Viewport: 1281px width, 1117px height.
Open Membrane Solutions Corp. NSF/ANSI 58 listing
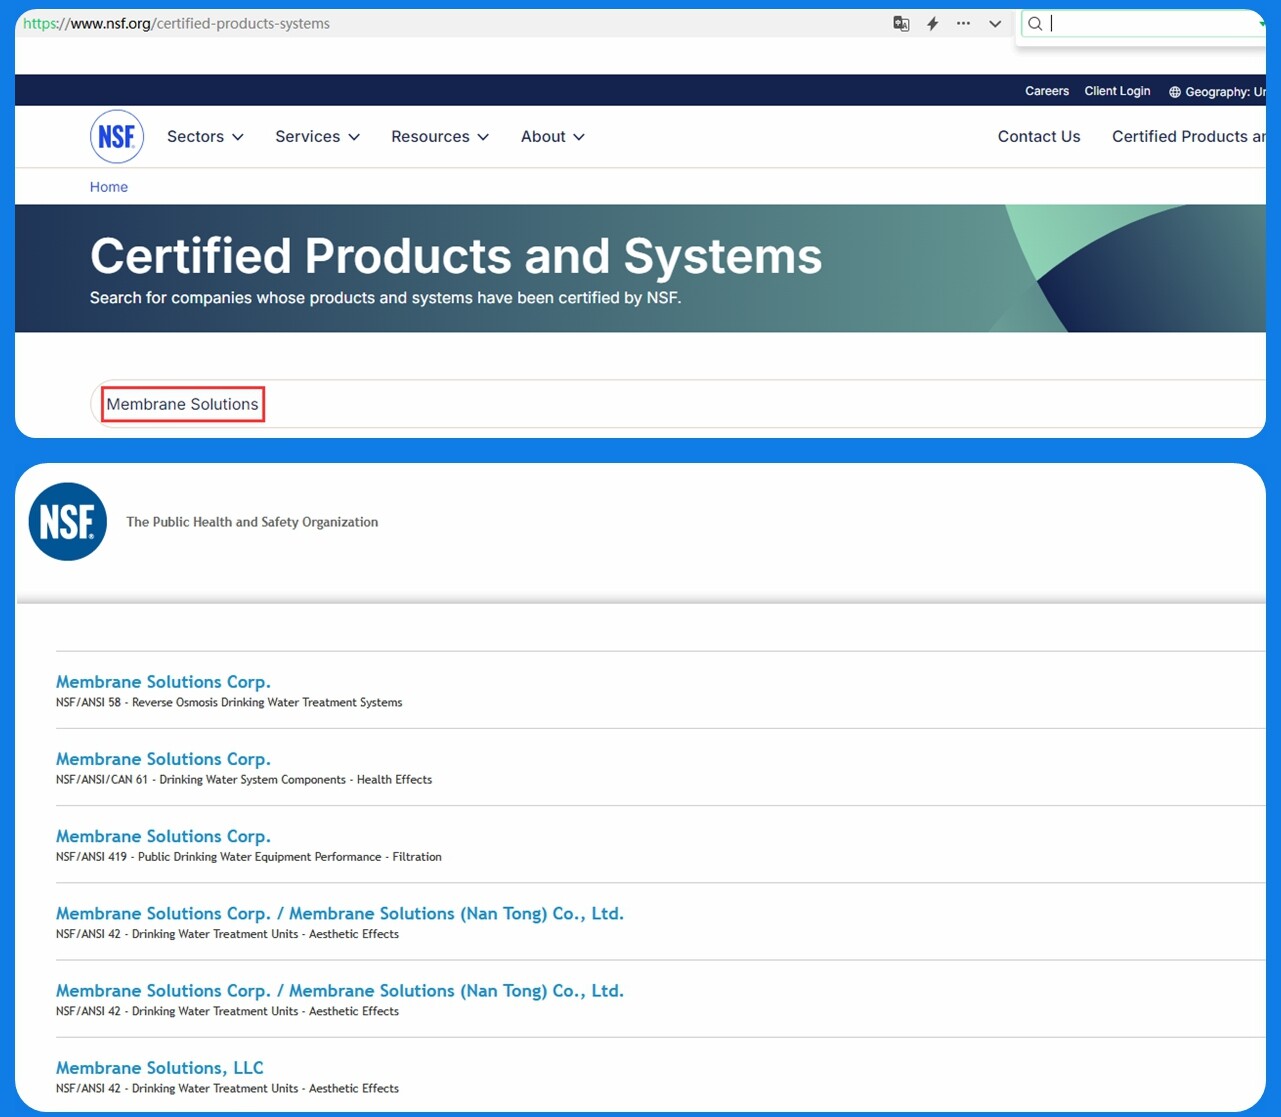pyautogui.click(x=163, y=682)
